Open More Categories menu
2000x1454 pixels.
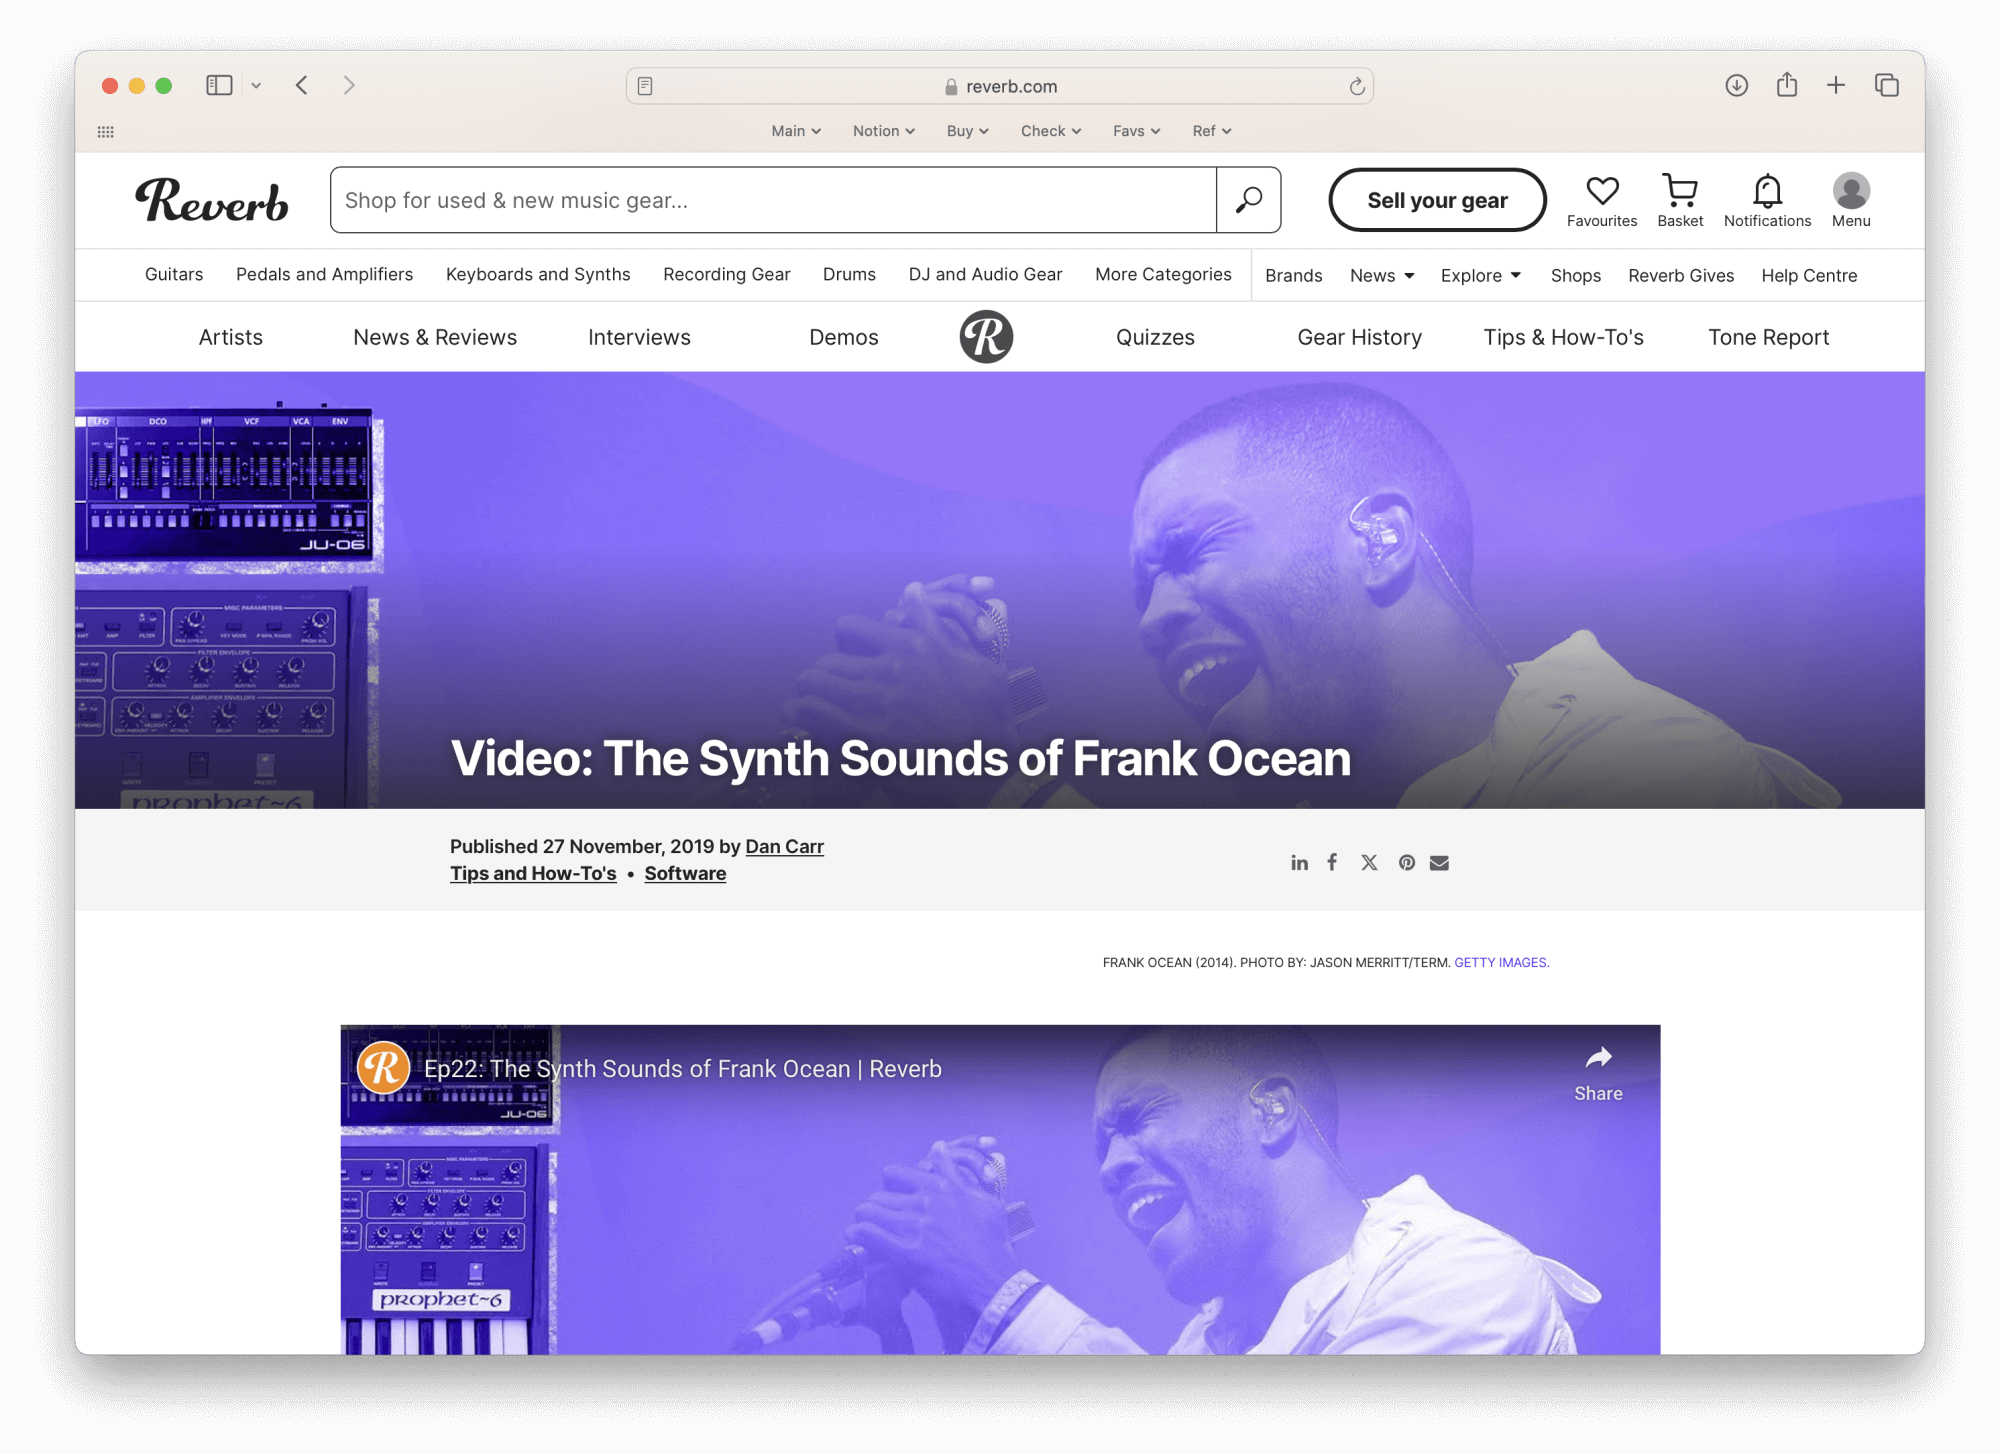click(x=1163, y=274)
